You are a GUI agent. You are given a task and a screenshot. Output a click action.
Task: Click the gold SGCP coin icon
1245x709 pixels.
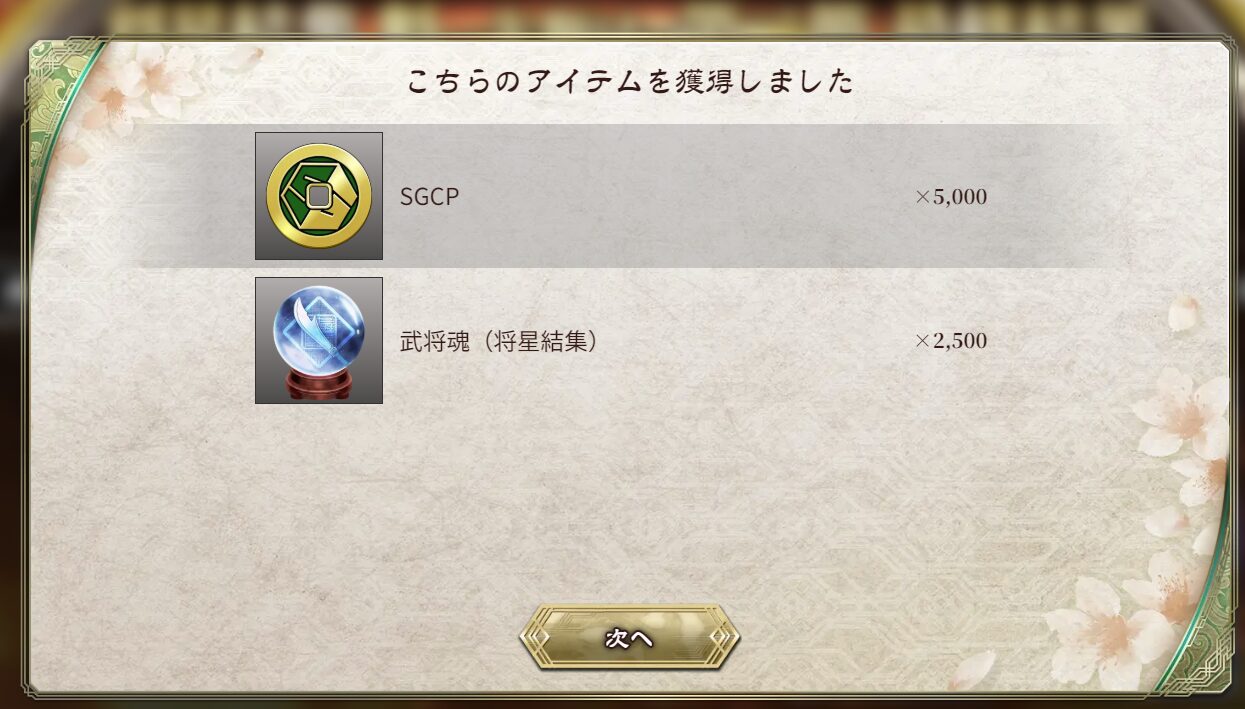(319, 196)
